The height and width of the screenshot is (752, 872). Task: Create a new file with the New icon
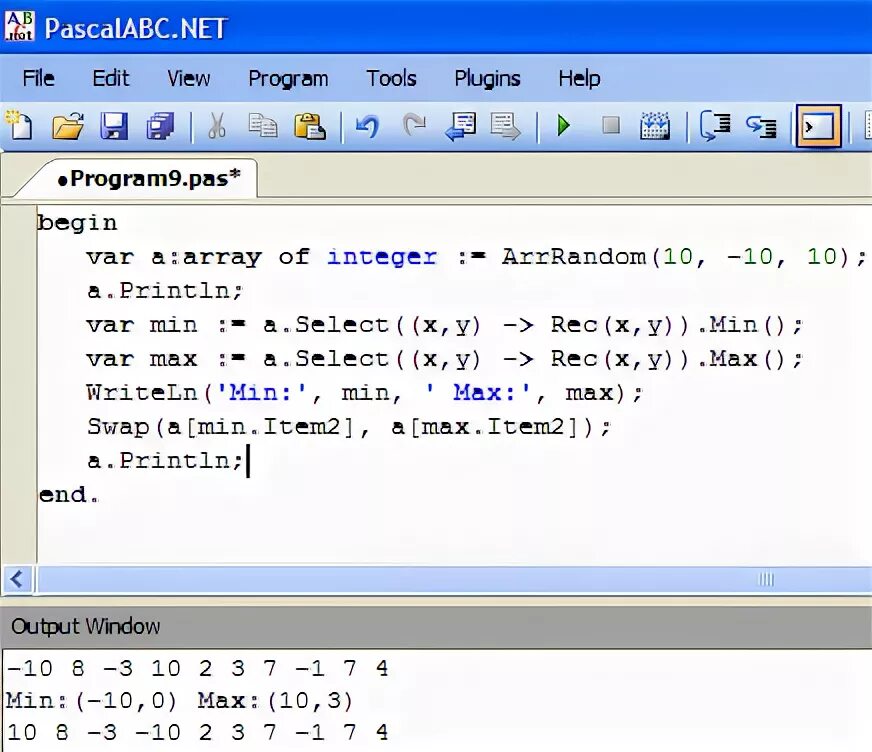[x=19, y=125]
